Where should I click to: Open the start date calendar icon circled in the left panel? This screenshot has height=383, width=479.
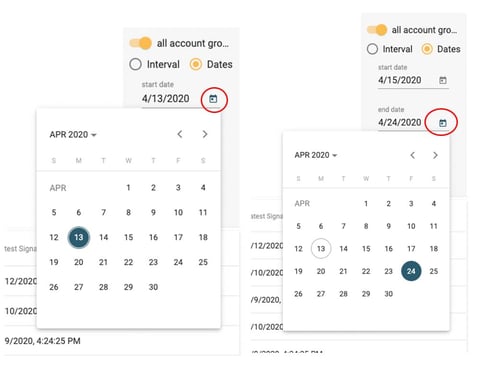pos(213,99)
